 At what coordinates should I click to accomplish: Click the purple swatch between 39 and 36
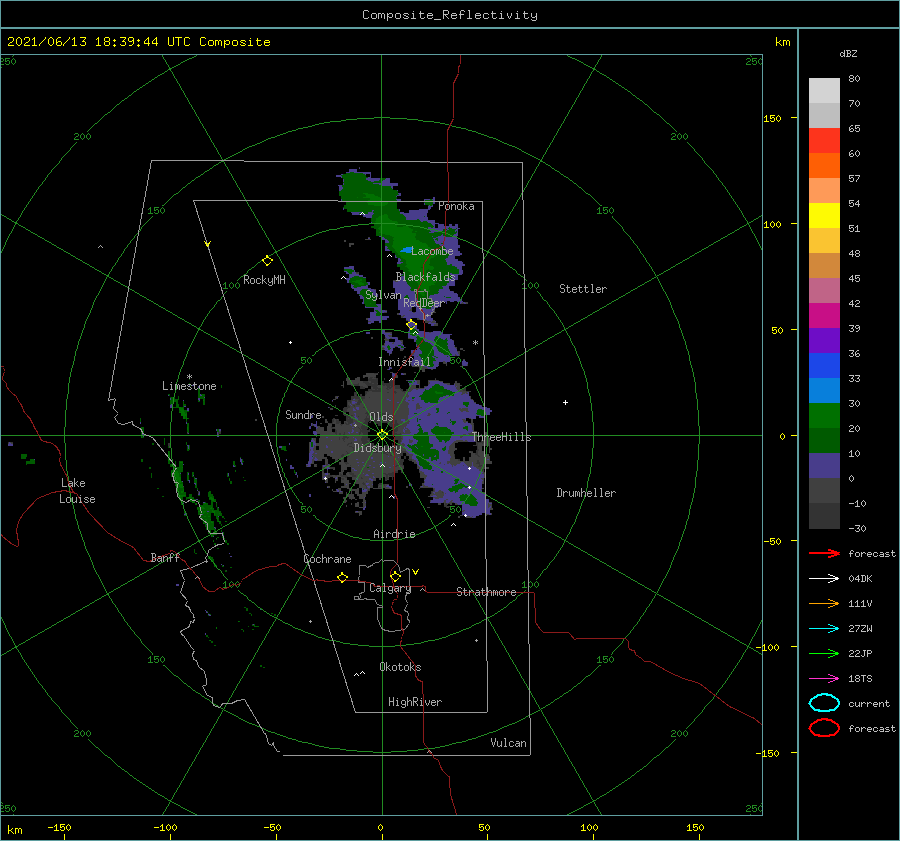point(824,340)
